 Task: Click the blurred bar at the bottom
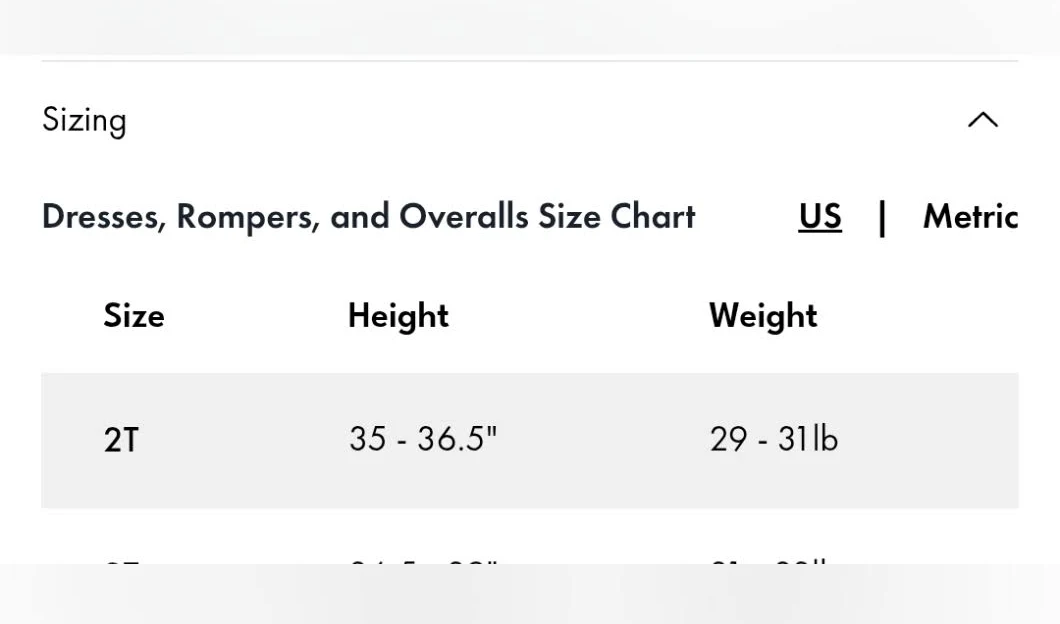pyautogui.click(x=530, y=595)
